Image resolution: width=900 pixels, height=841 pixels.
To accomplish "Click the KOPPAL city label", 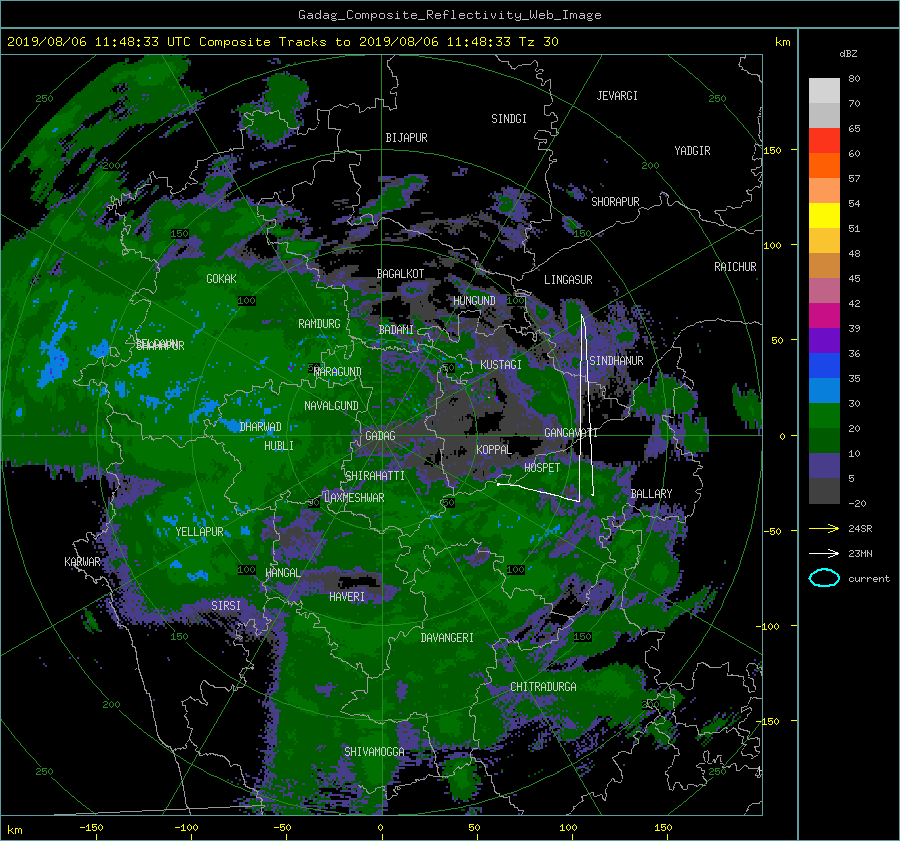I will (x=494, y=450).
